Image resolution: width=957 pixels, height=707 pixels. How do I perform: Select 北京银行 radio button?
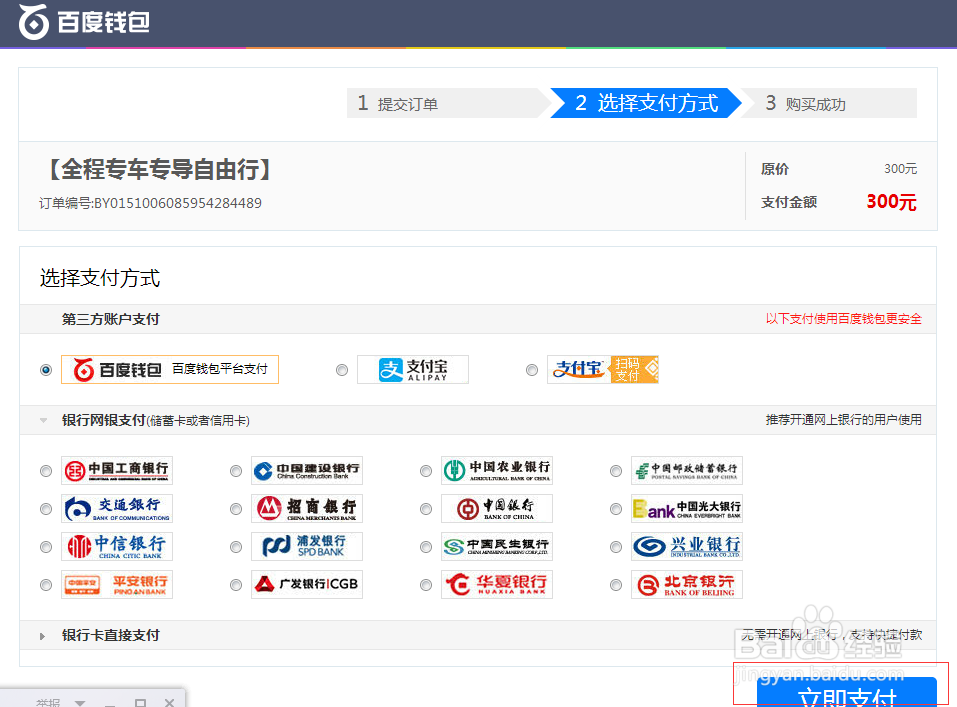[616, 585]
